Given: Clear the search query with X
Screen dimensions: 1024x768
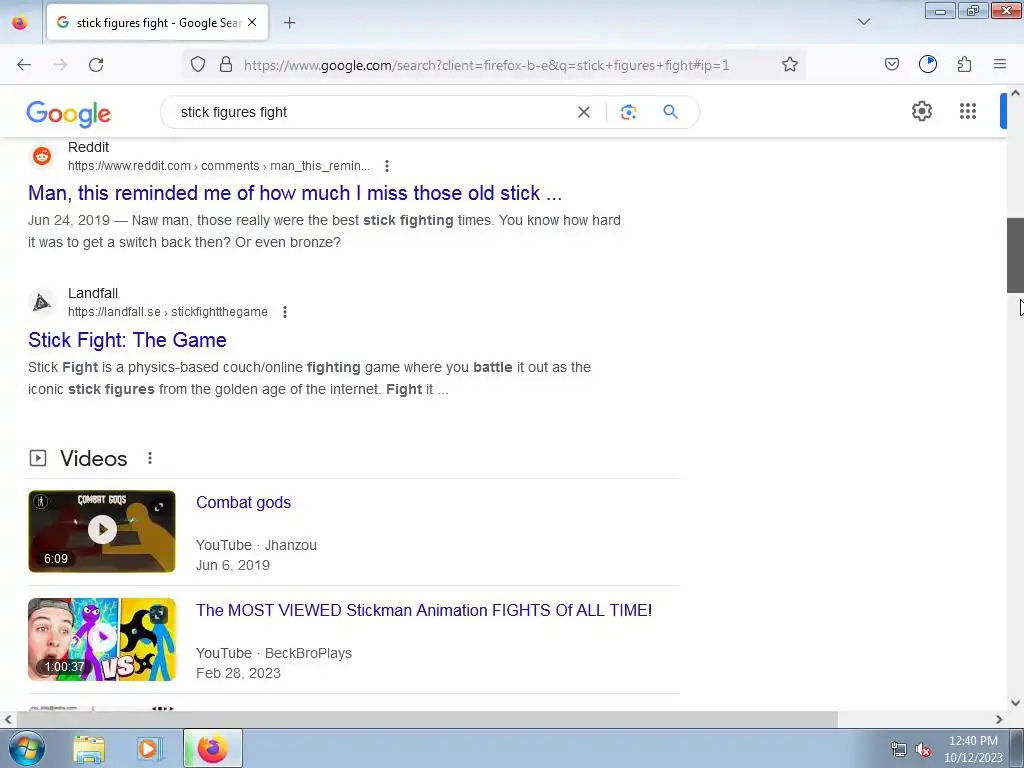Looking at the screenshot, I should pyautogui.click(x=584, y=112).
